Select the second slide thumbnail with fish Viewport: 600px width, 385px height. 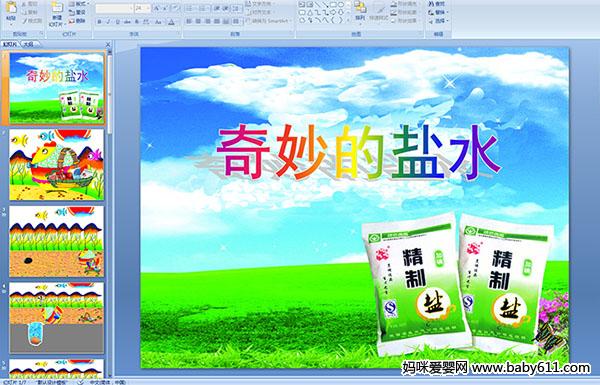pos(56,165)
